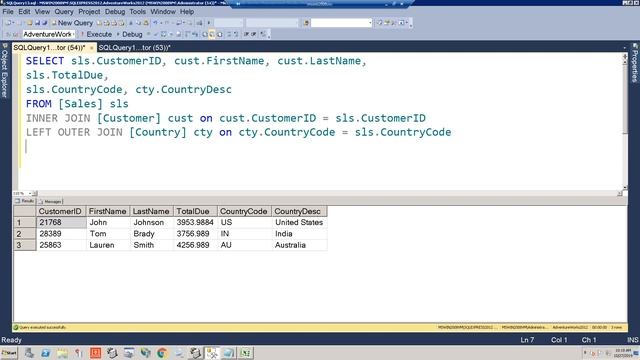
Task: Click the FirstName column header
Action: [x=107, y=211]
